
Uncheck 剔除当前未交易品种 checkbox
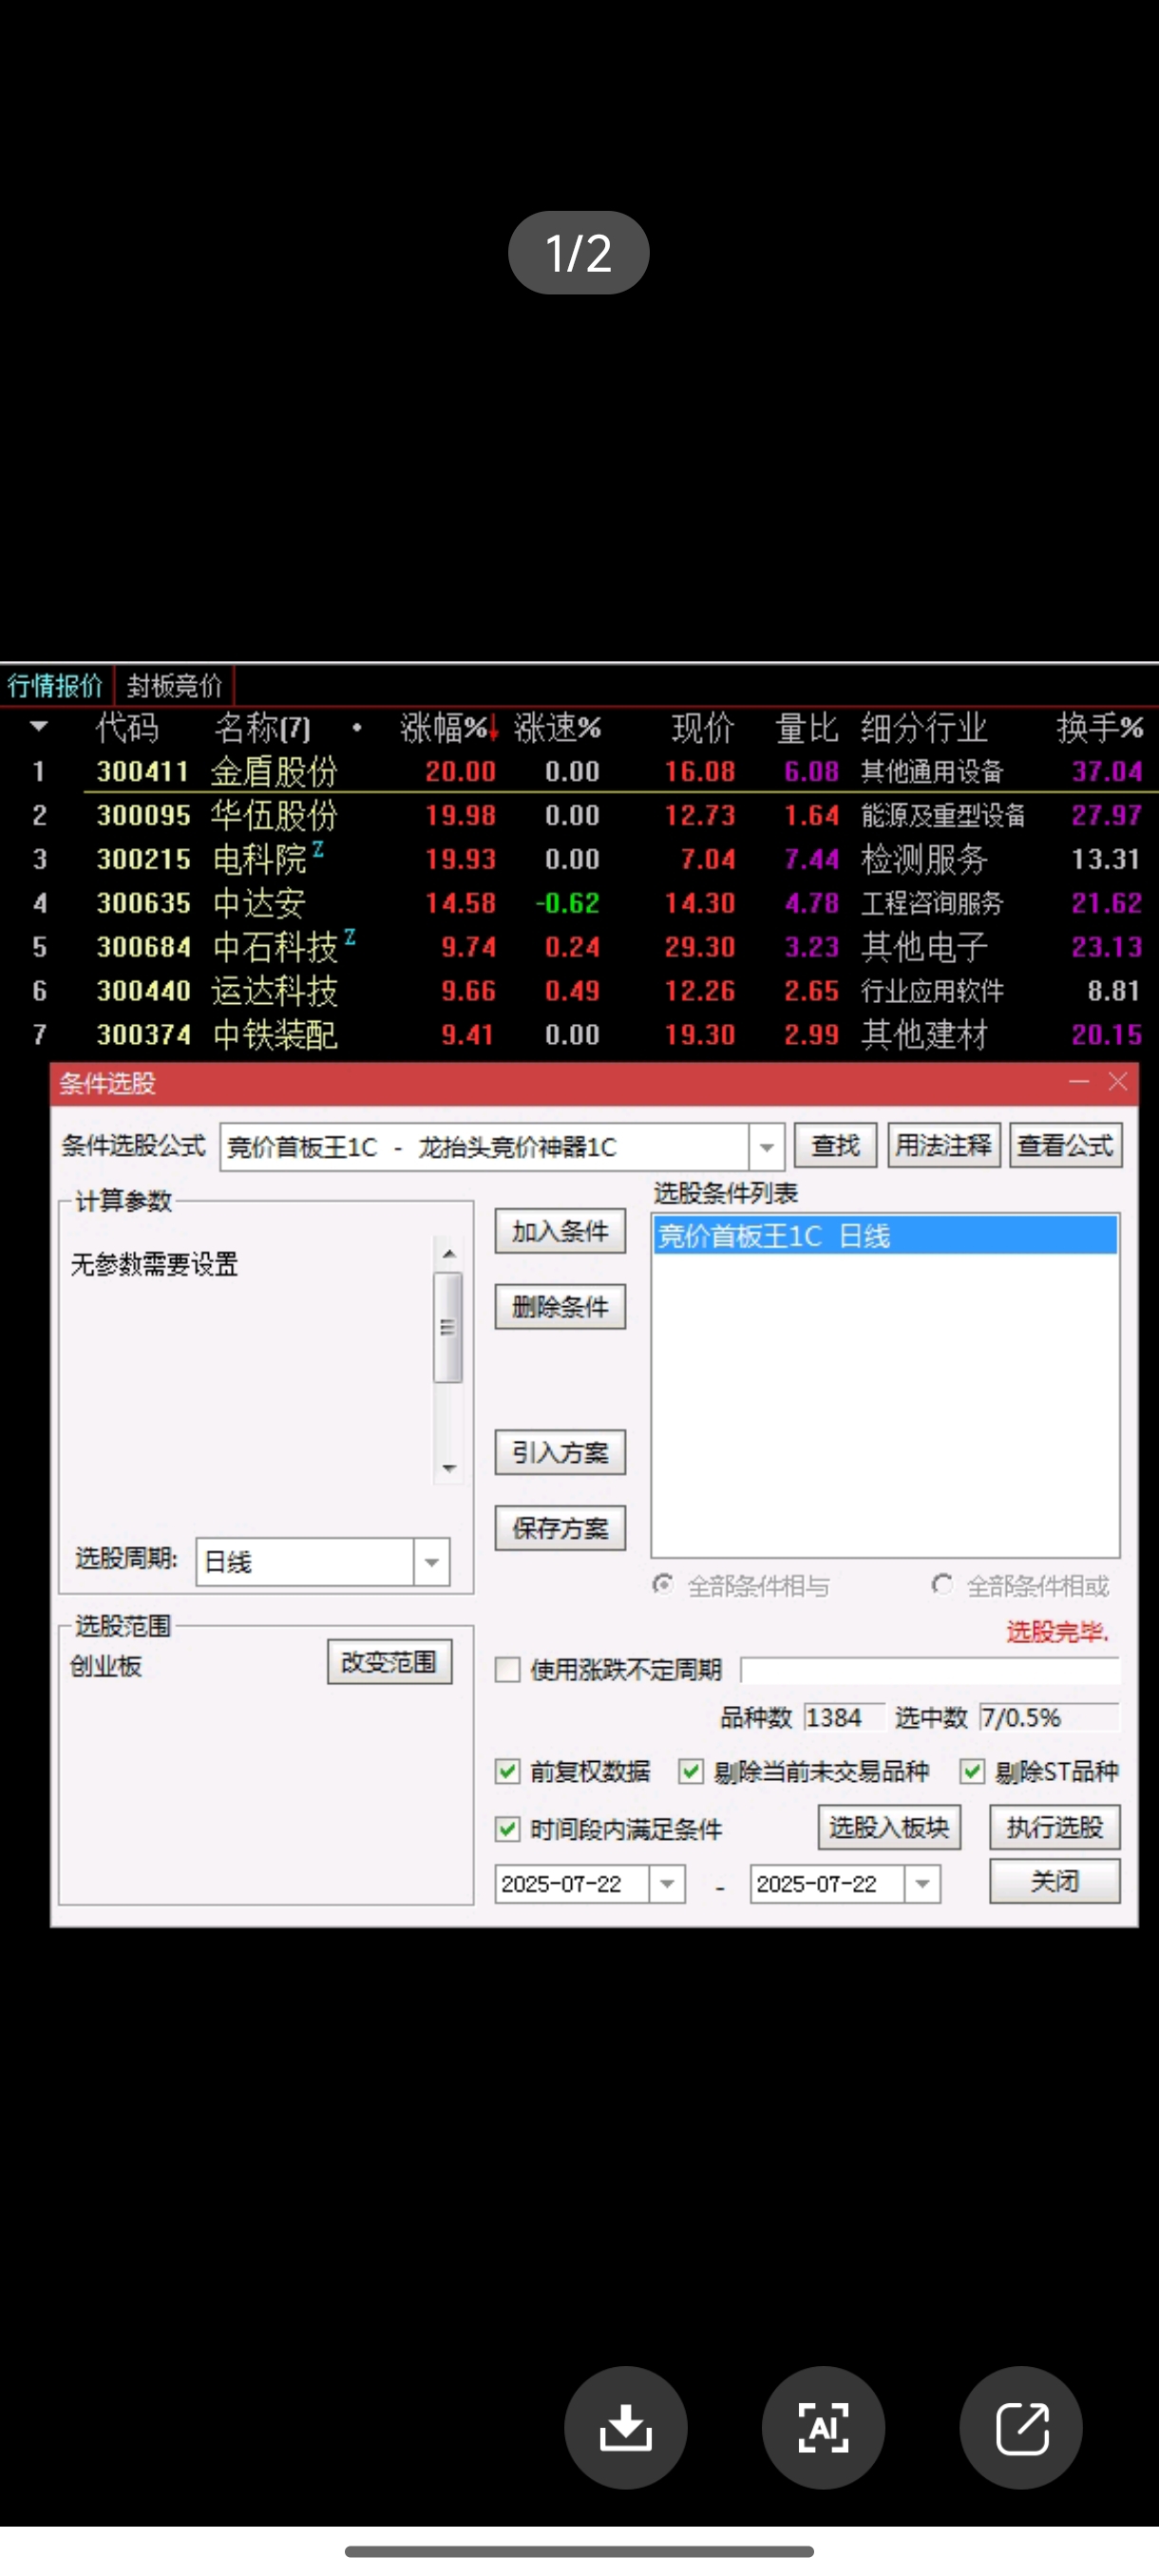[691, 1771]
